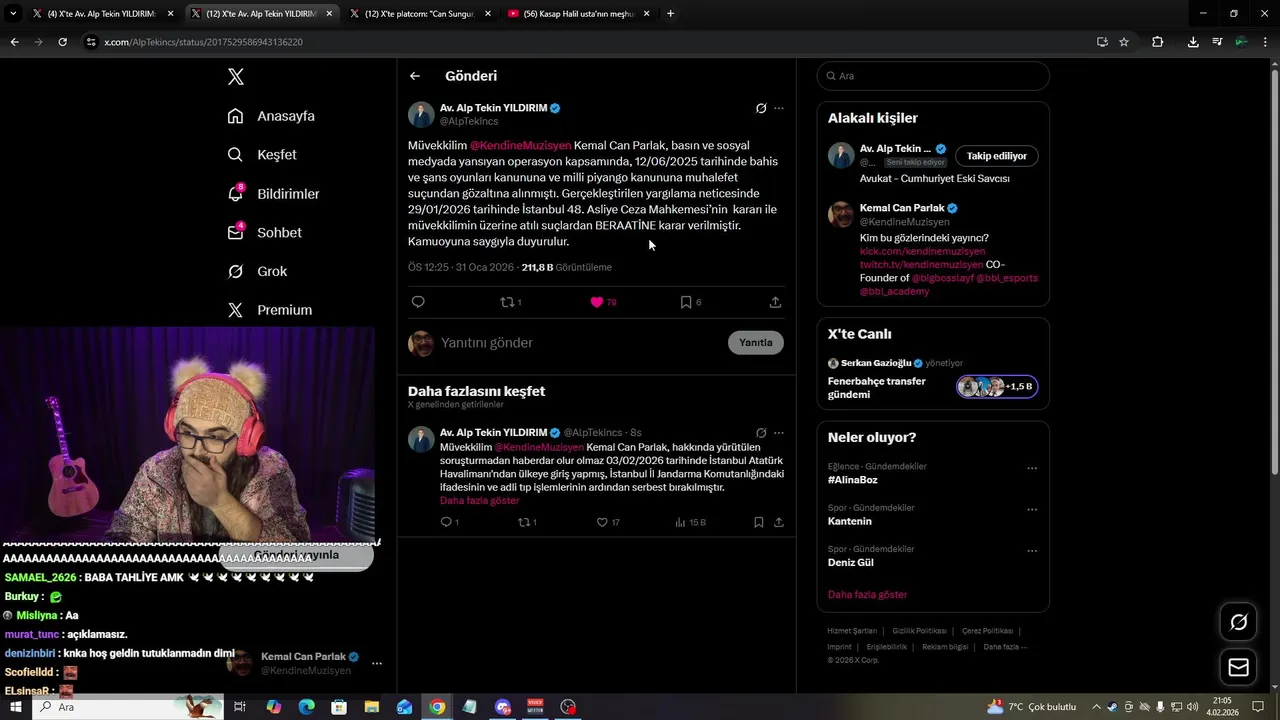
Task: Open @KendineMuzisyen mention in main post
Action: coord(521,145)
